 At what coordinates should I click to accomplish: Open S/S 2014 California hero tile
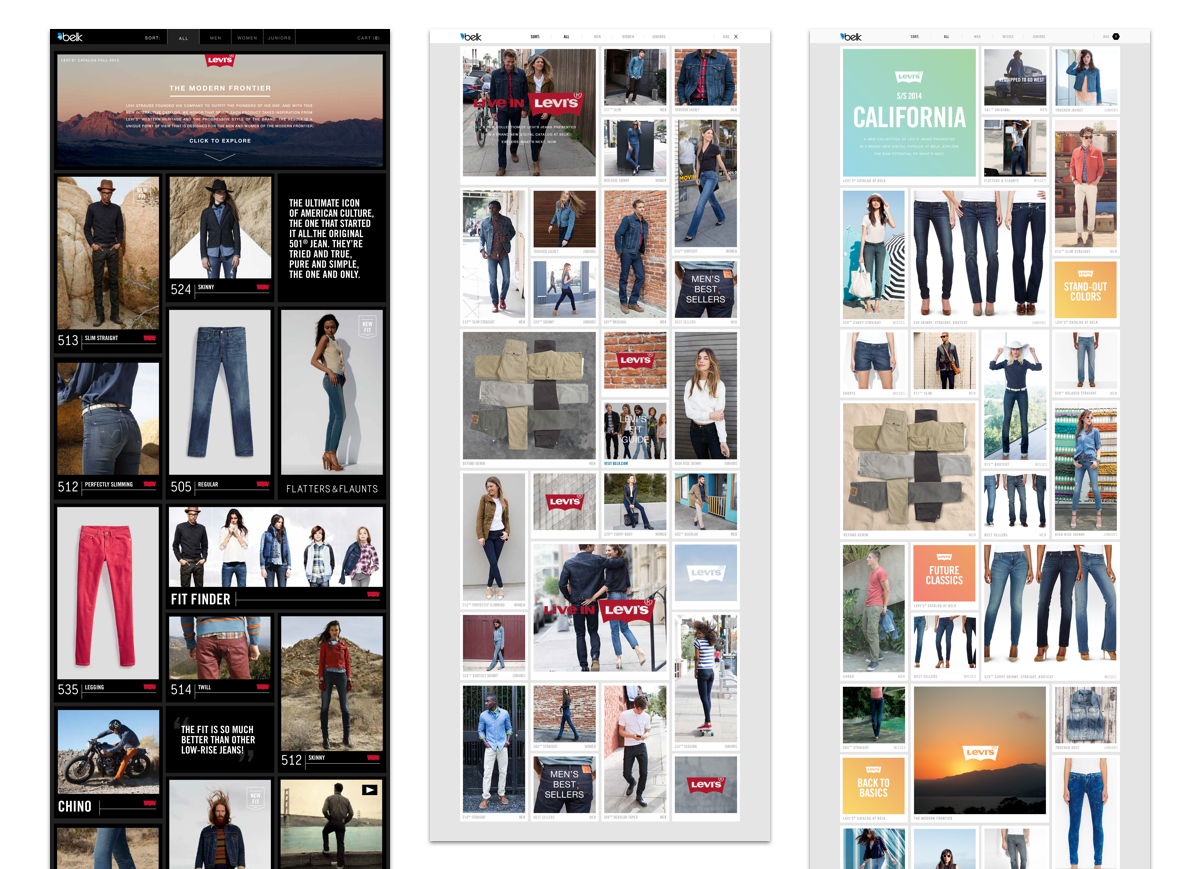click(x=910, y=113)
